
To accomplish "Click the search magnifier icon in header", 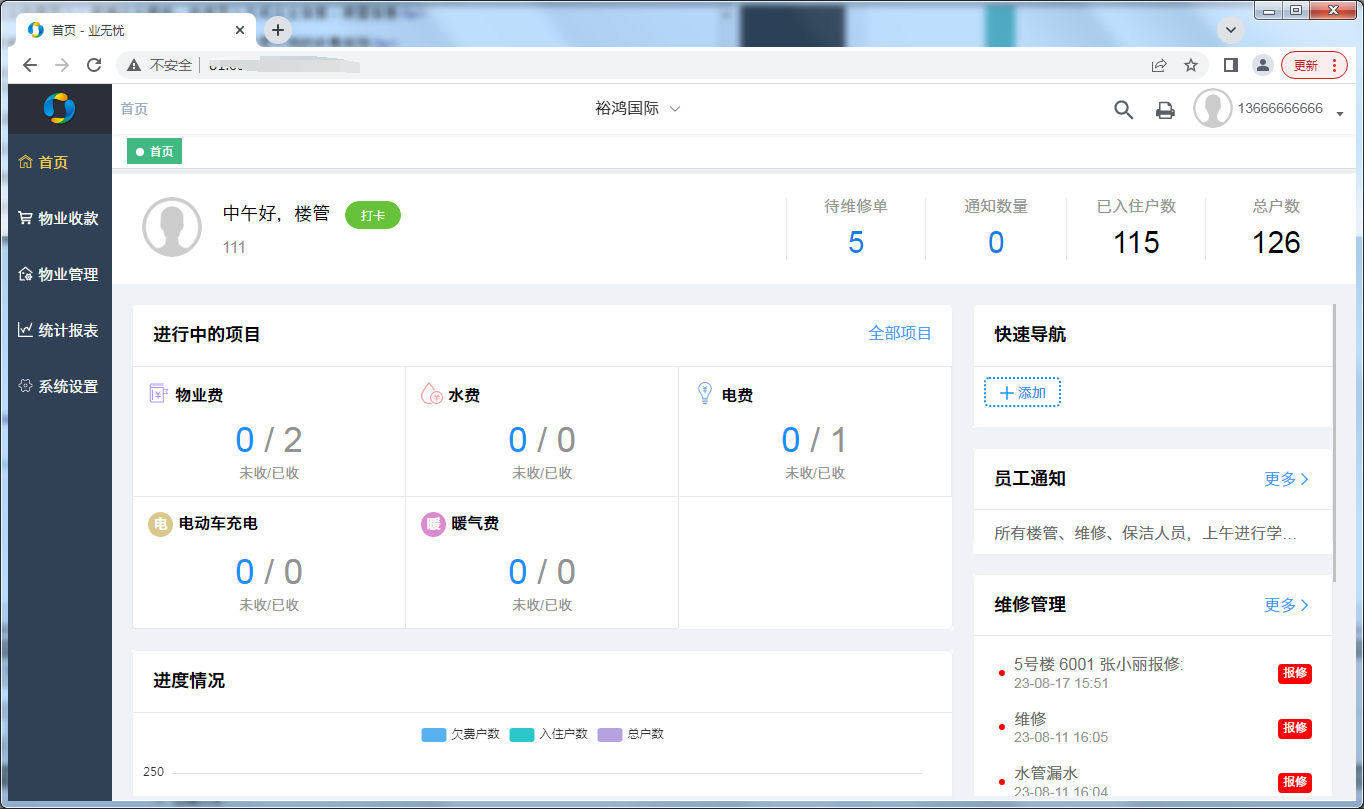I will (x=1123, y=110).
